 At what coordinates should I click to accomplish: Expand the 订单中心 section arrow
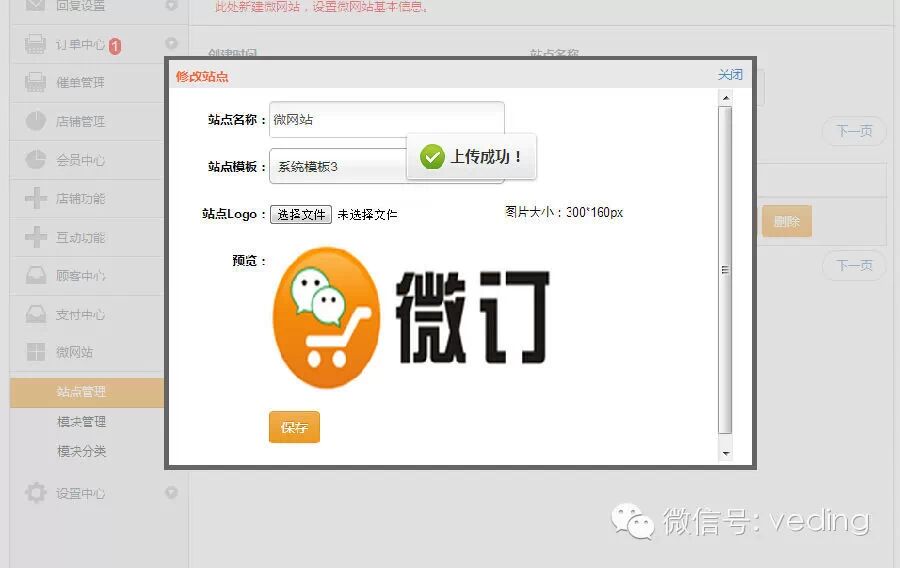(171, 44)
